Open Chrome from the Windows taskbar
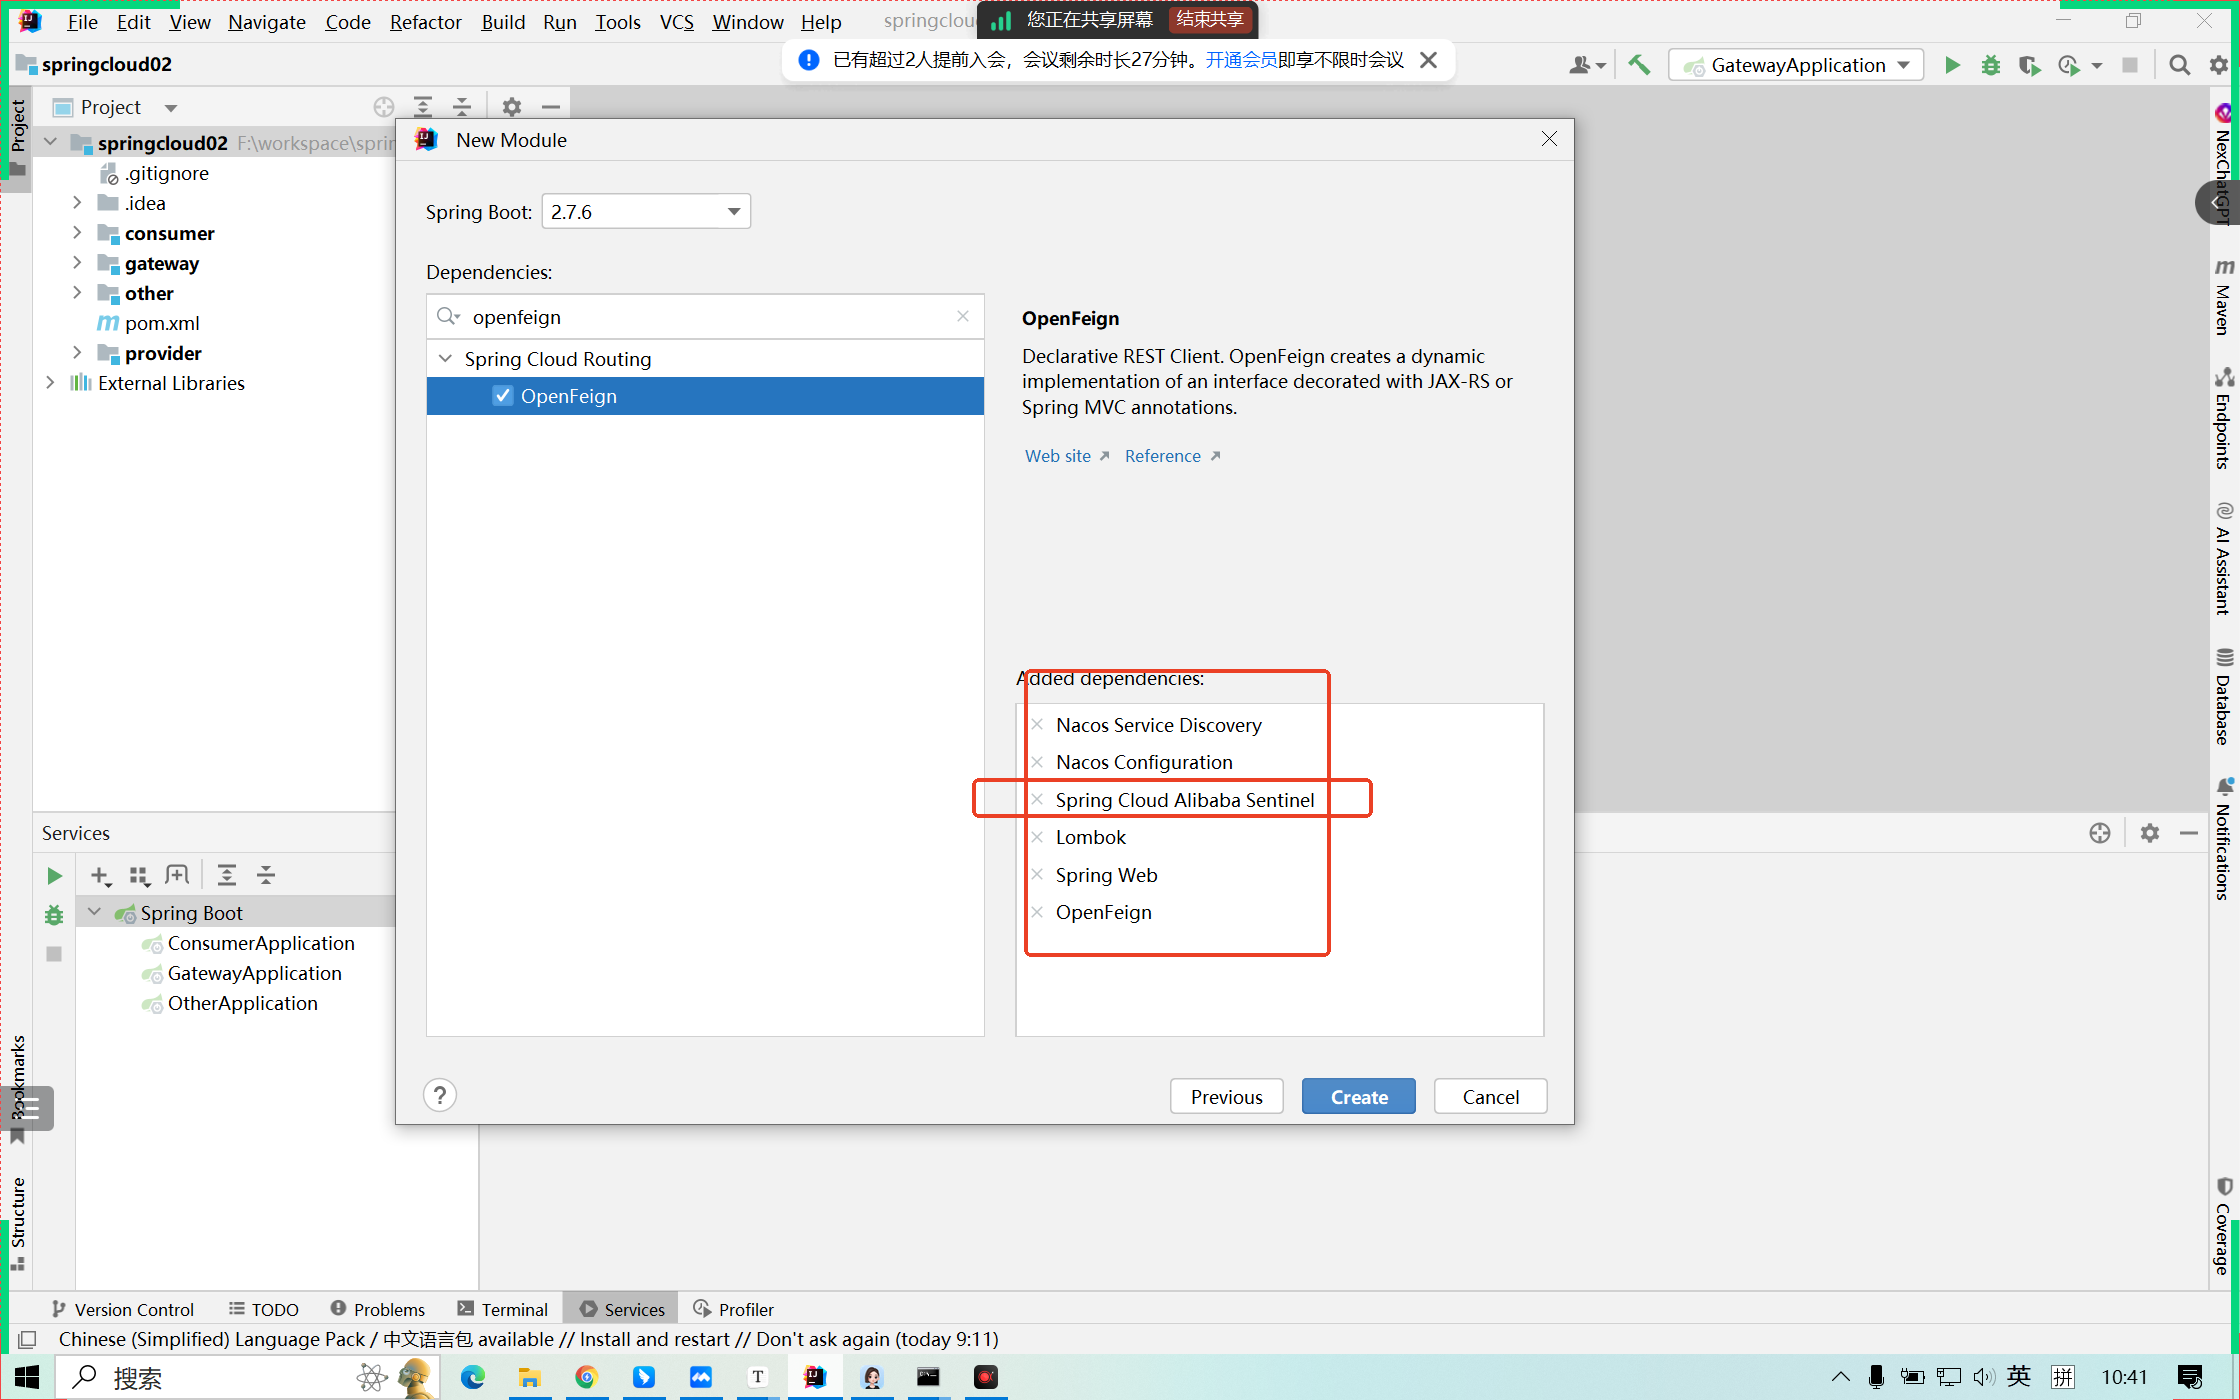The width and height of the screenshot is (2240, 1400). click(586, 1377)
